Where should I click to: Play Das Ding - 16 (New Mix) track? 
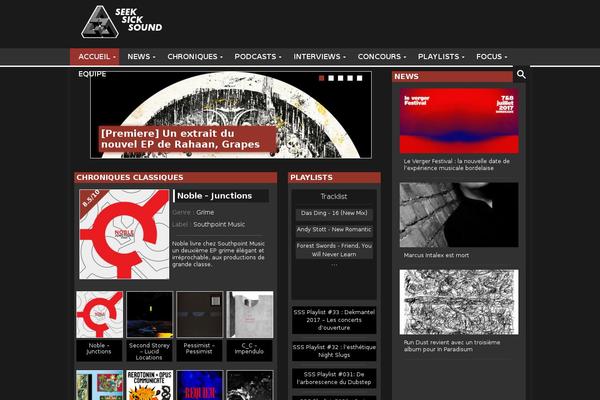click(334, 213)
